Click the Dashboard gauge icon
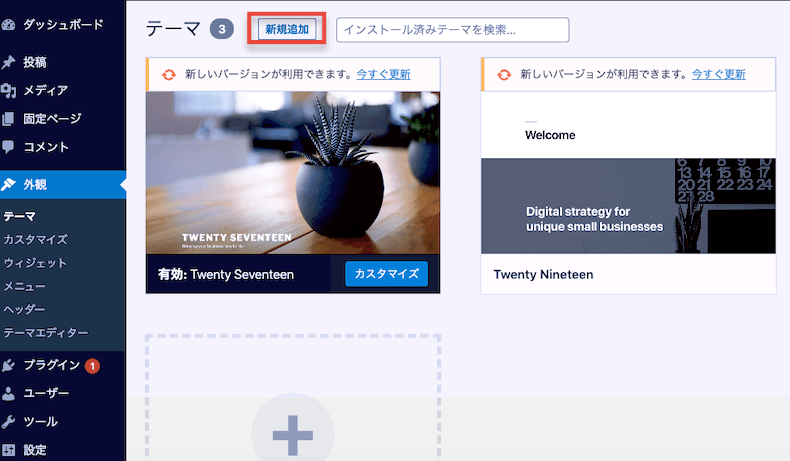This screenshot has width=790, height=461. pyautogui.click(x=8, y=25)
